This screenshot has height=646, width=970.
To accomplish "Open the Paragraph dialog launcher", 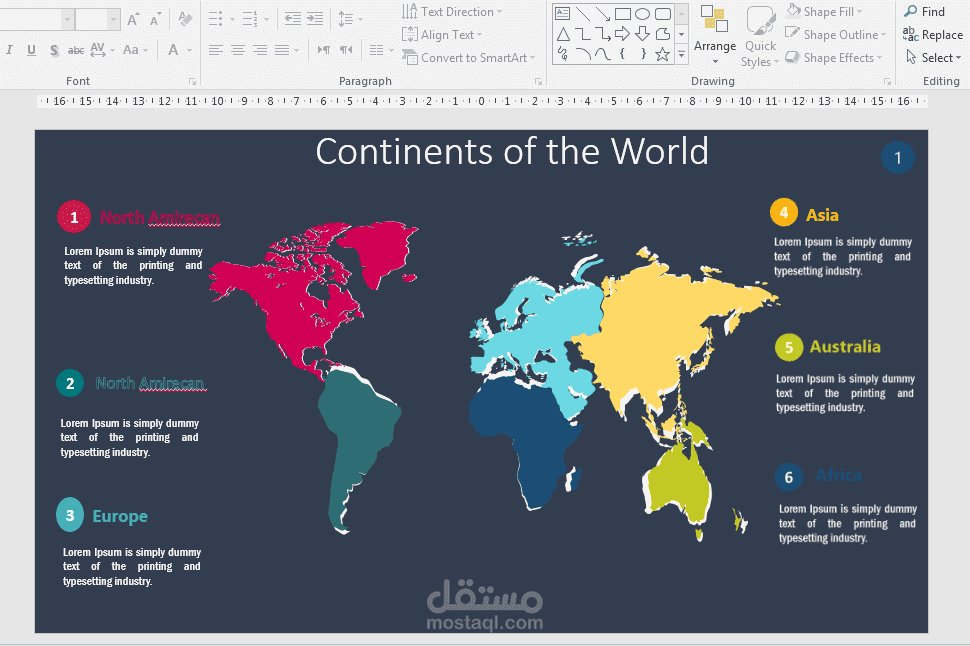I will coord(538,81).
